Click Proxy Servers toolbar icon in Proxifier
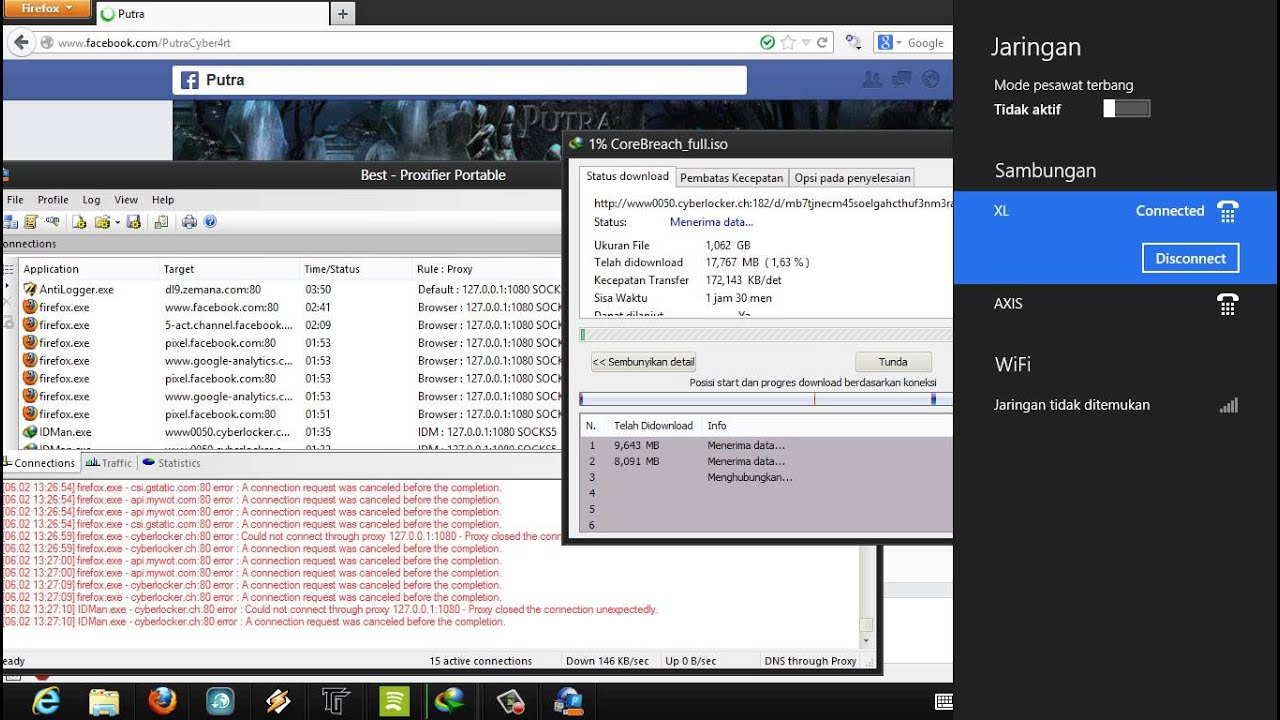The image size is (1280, 720). coord(12,222)
